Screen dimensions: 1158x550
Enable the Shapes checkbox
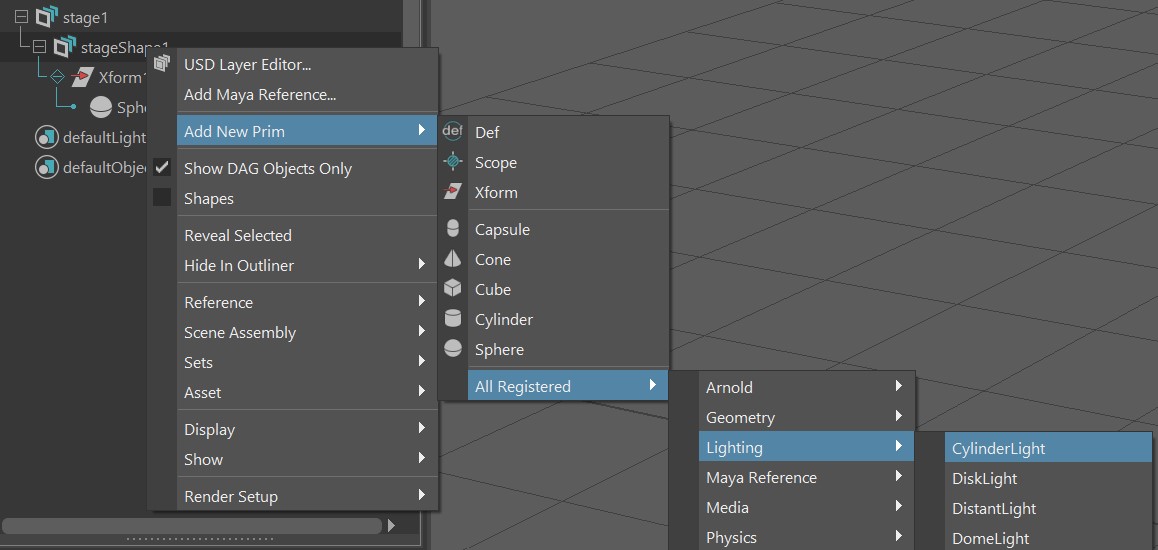coord(162,198)
